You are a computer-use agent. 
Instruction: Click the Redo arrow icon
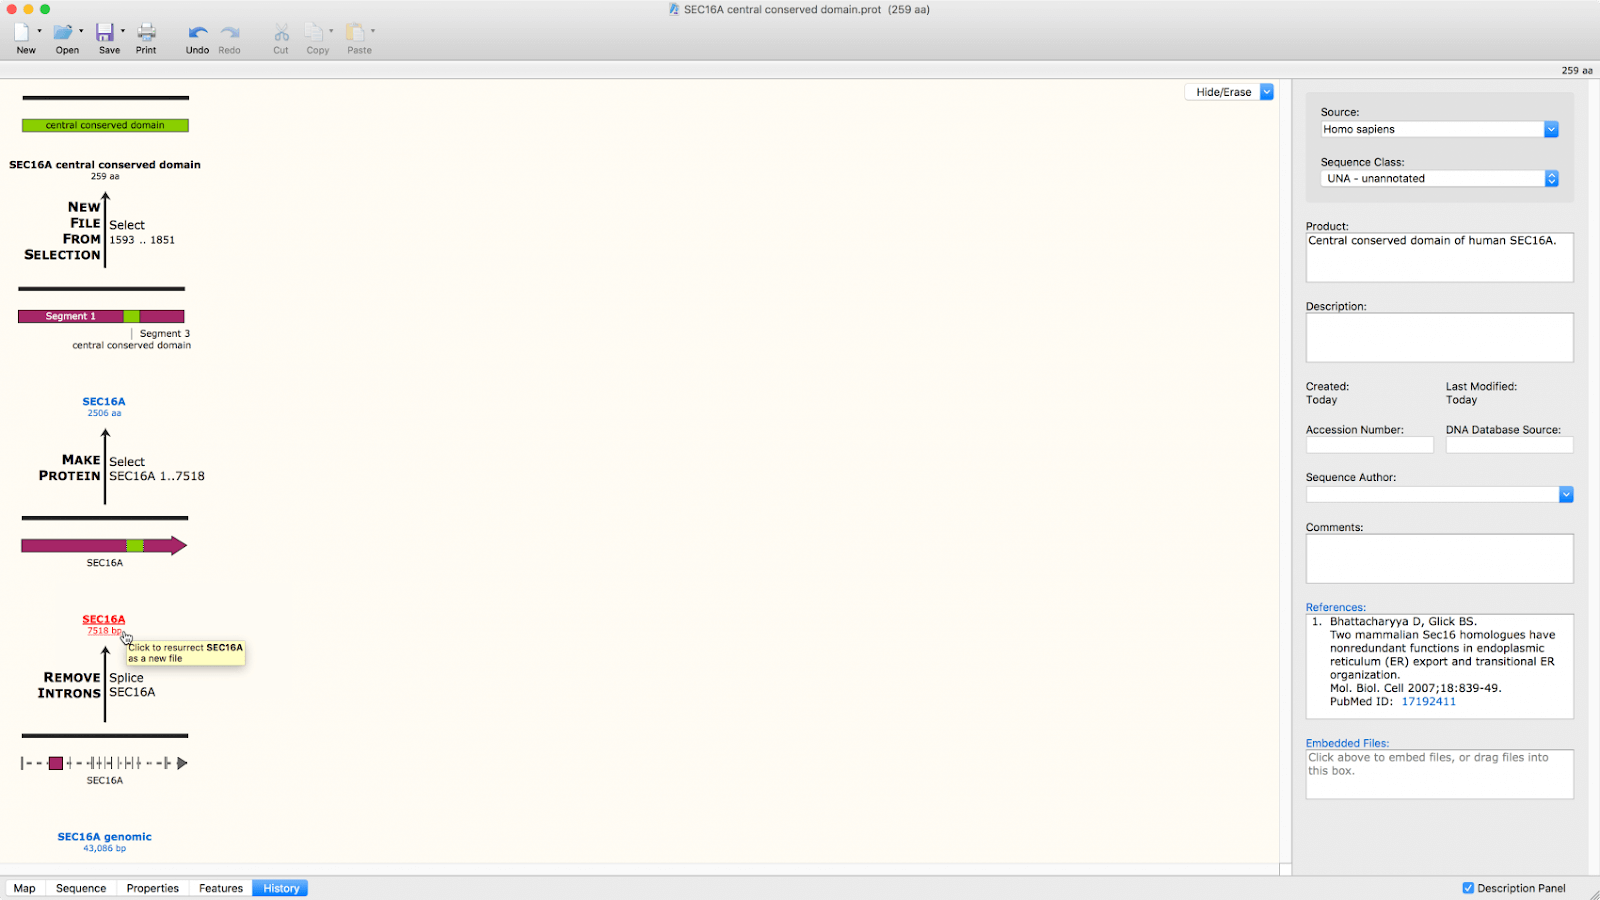tap(229, 33)
